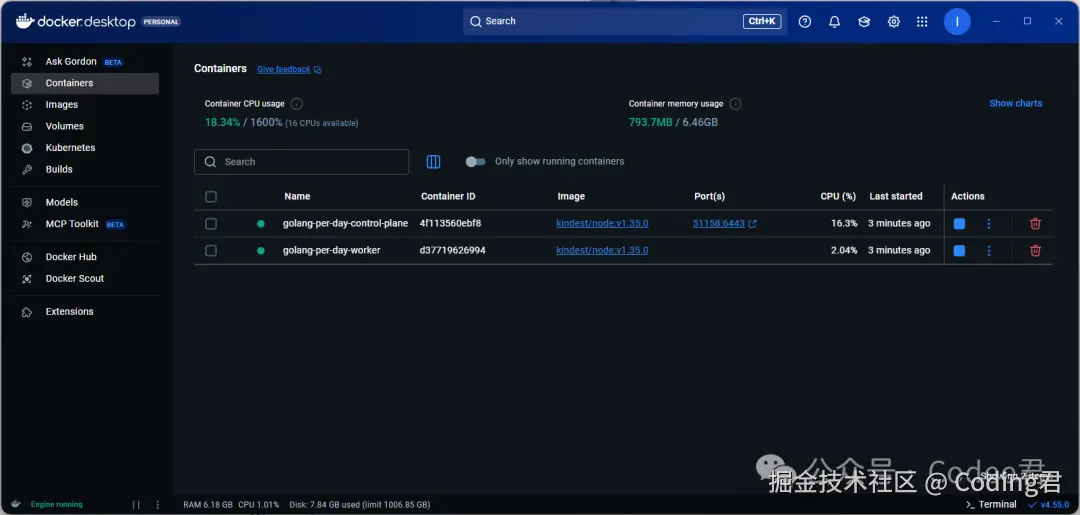Stop golang-per-day-control-plane container
Image resolution: width=1080 pixels, height=515 pixels.
(x=959, y=224)
